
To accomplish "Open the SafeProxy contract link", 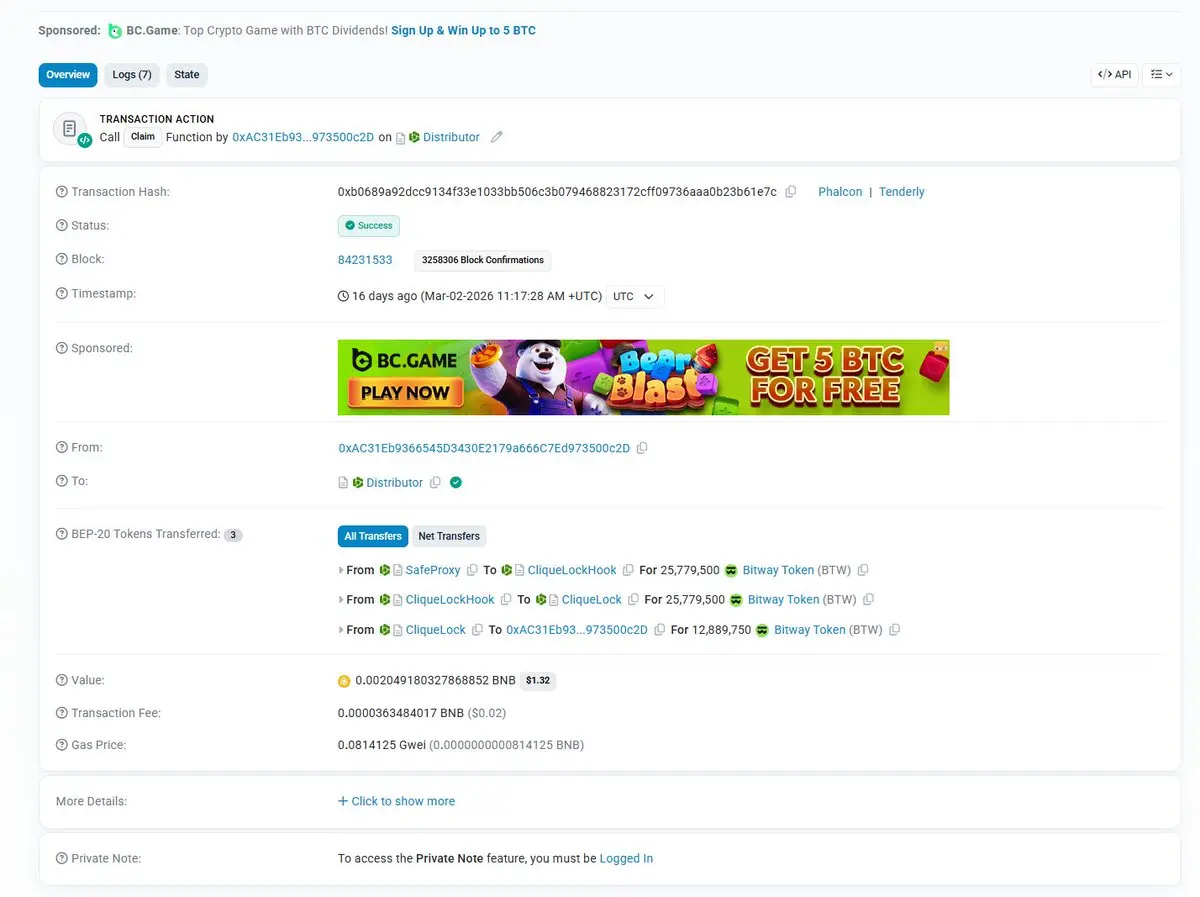I will pos(433,570).
